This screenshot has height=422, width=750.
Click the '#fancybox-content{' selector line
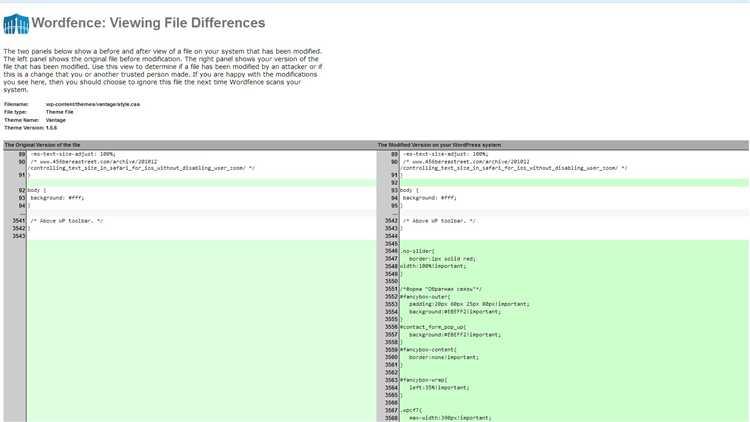coord(428,350)
